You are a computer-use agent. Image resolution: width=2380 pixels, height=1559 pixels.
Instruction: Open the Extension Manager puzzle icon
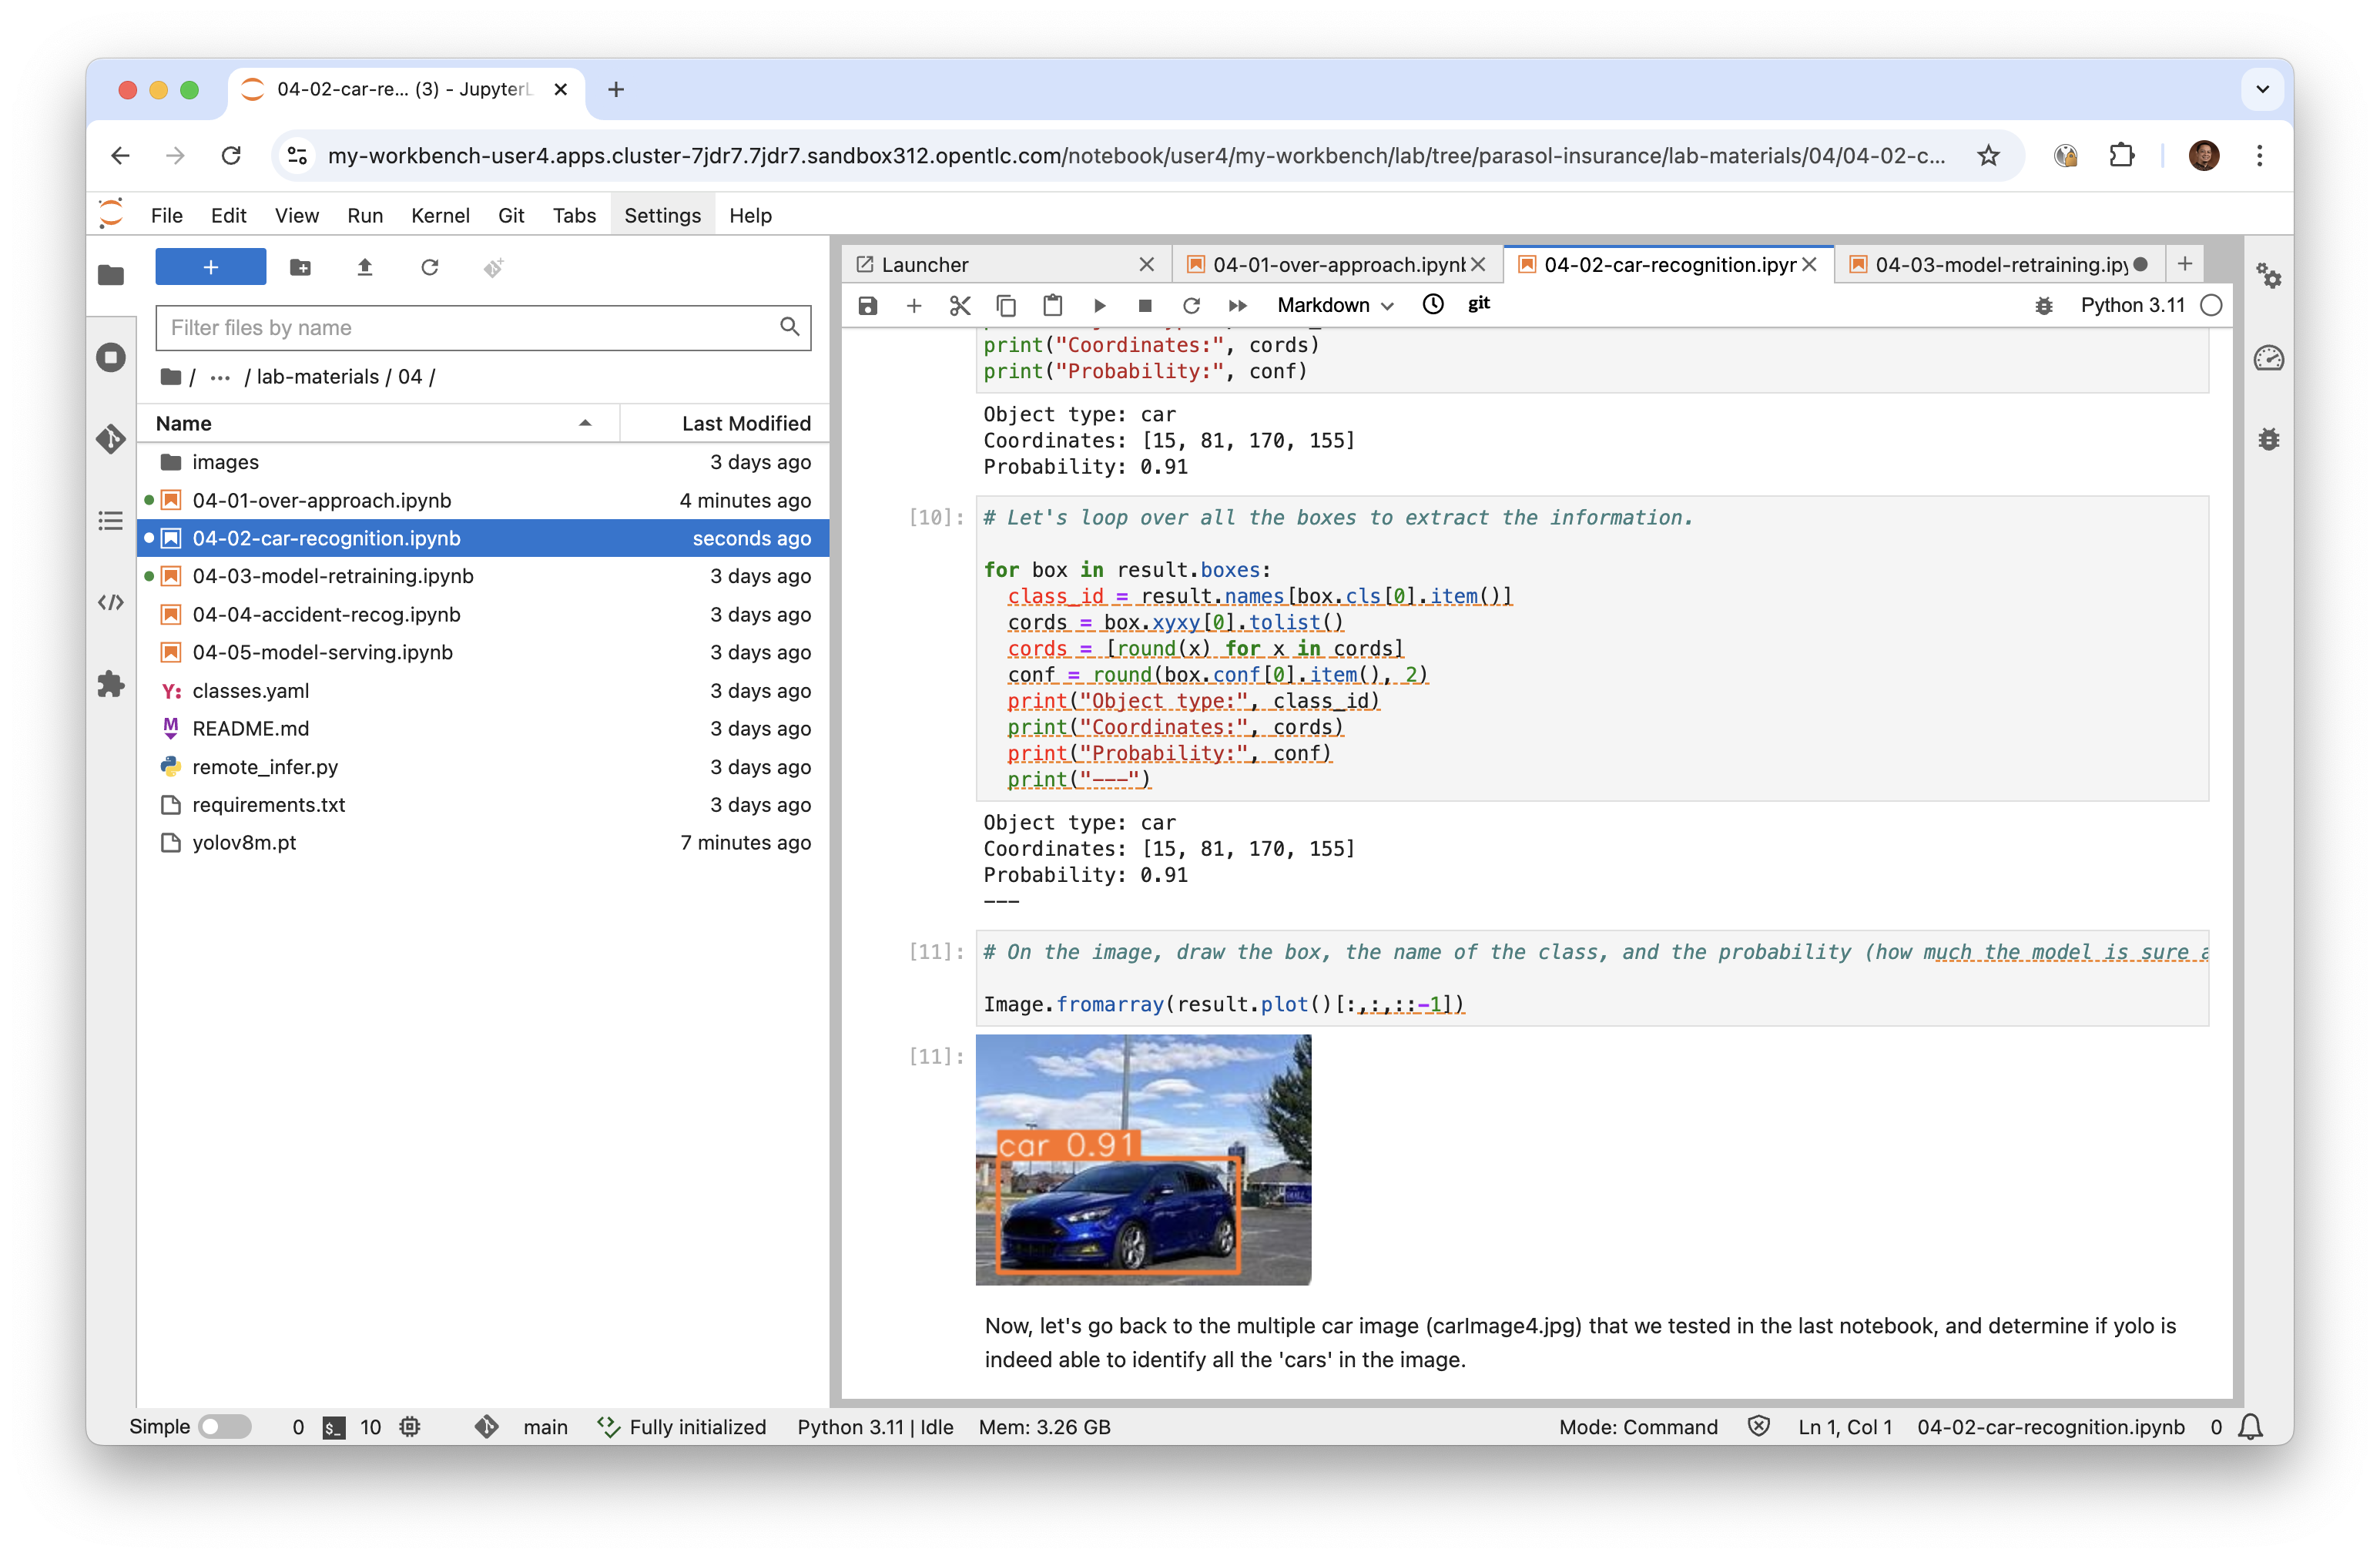(111, 684)
